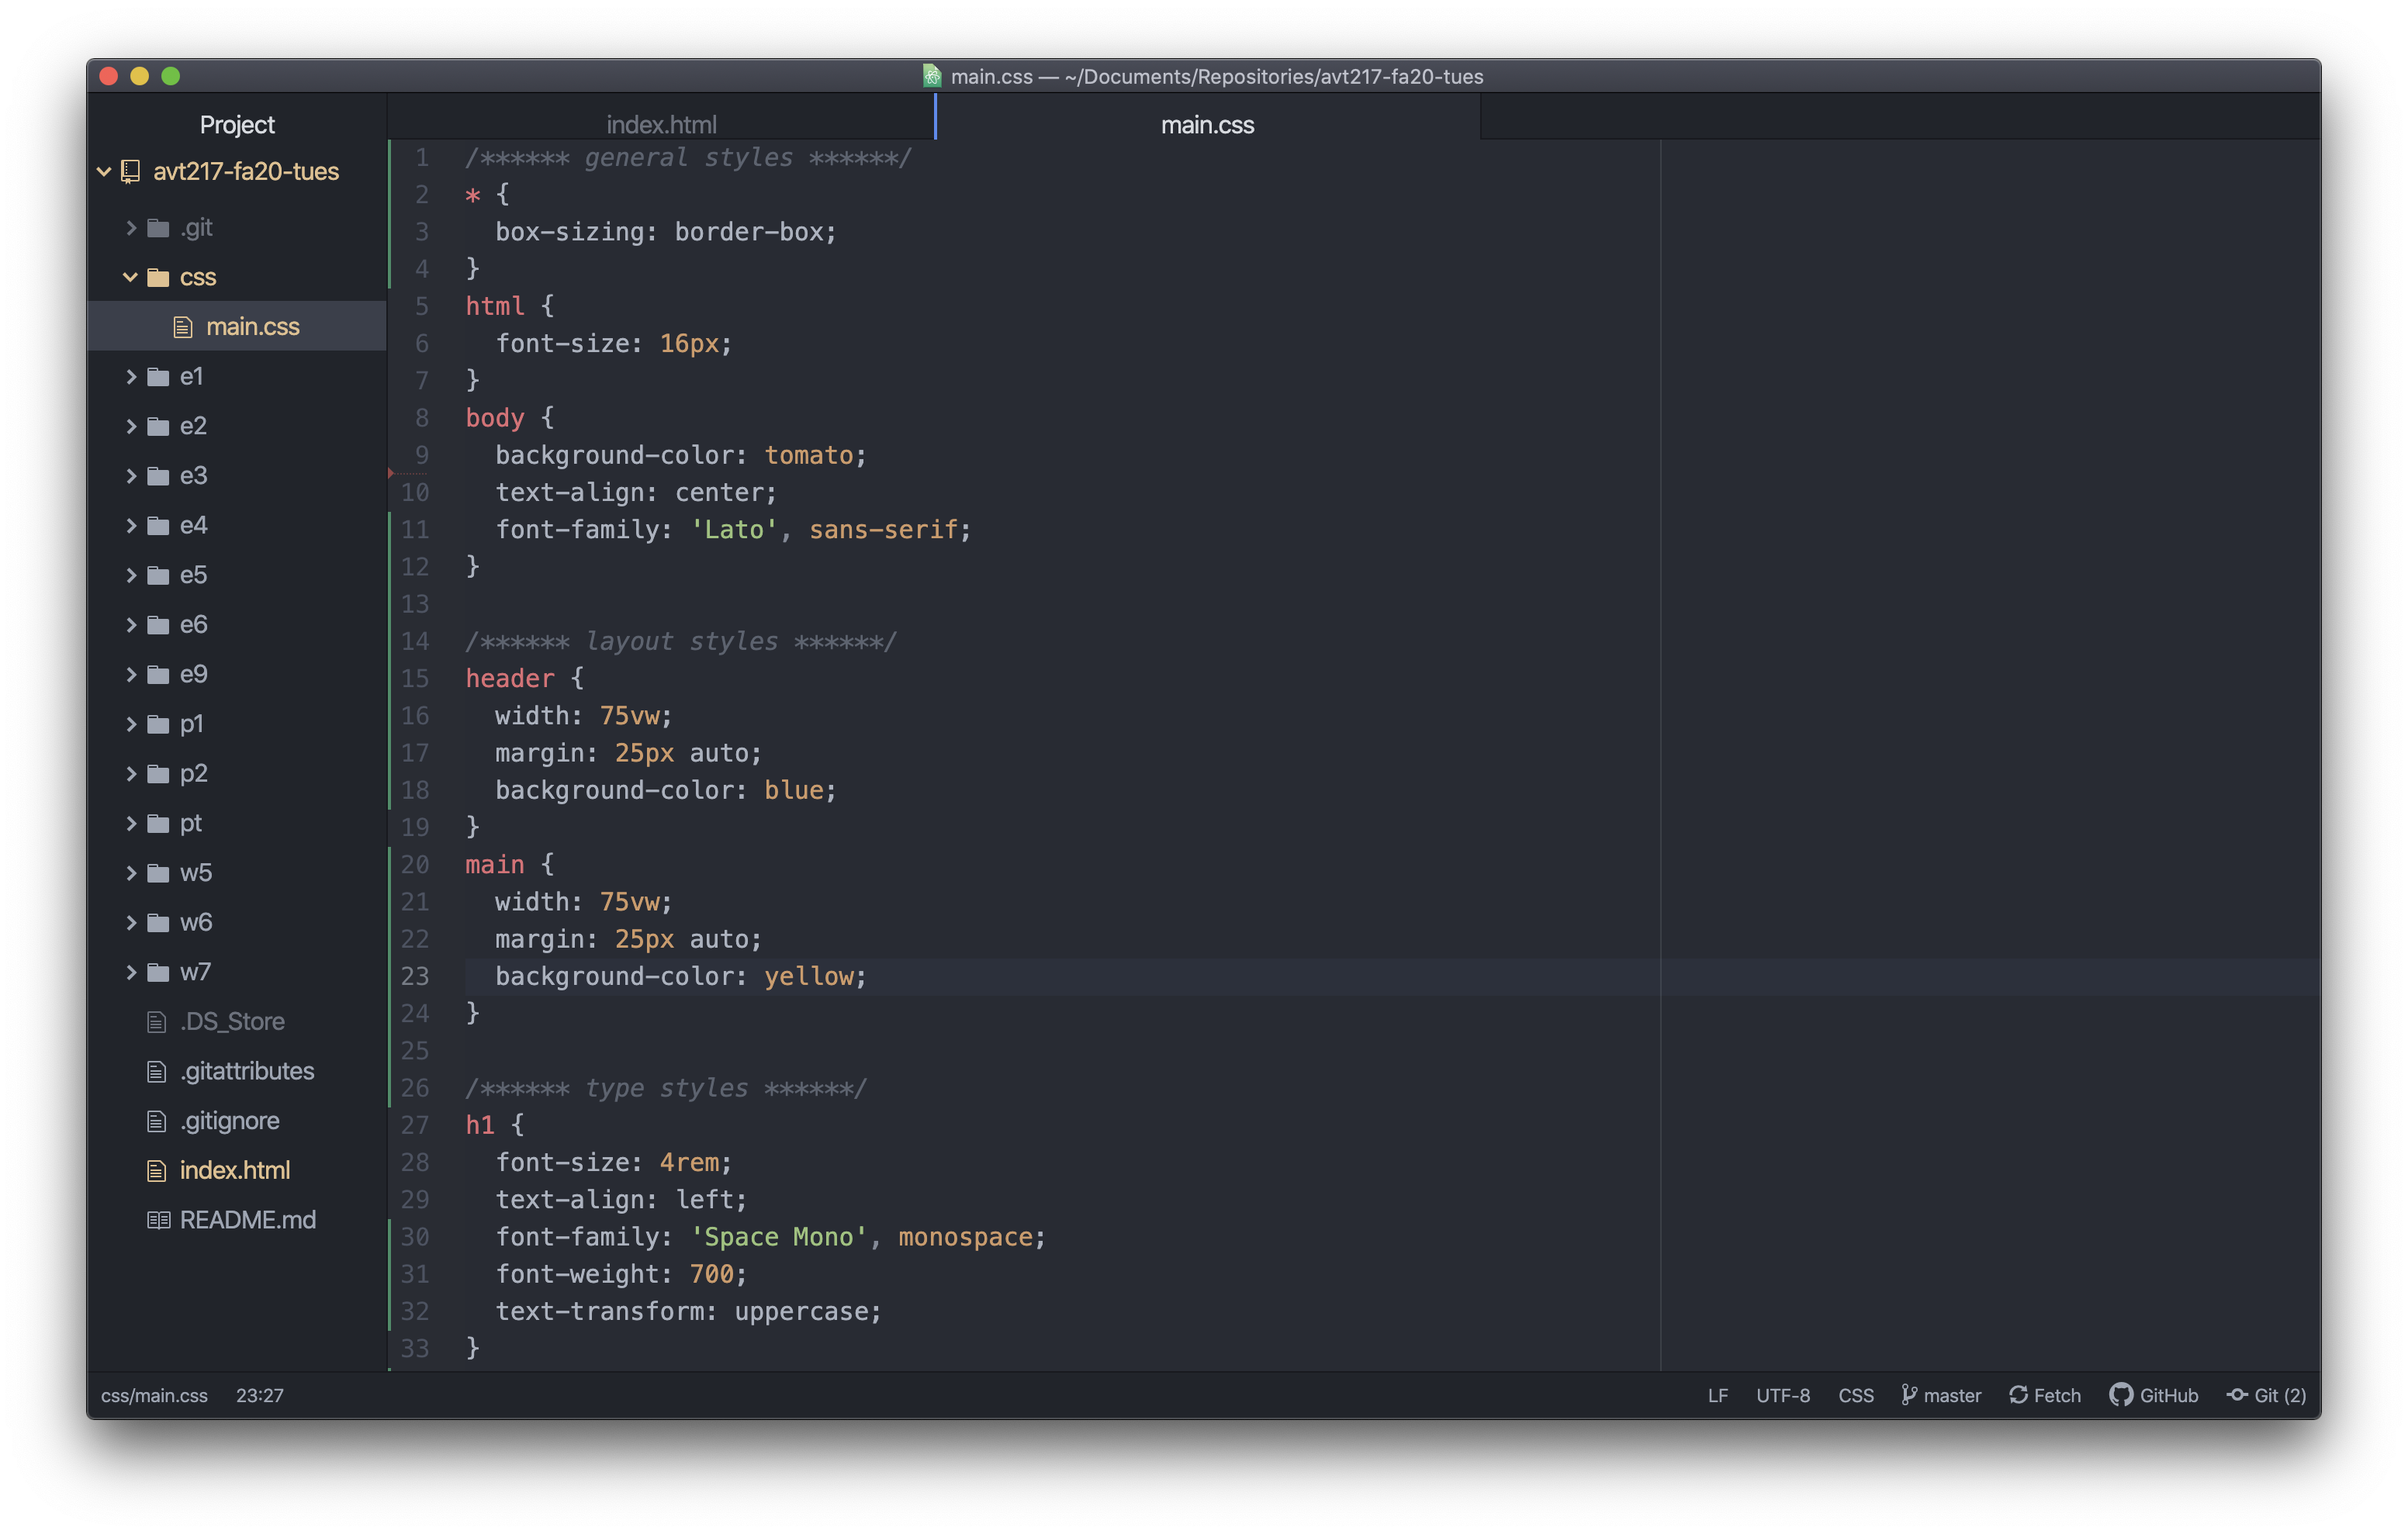
Task: Click the README.md book icon
Action: point(158,1220)
